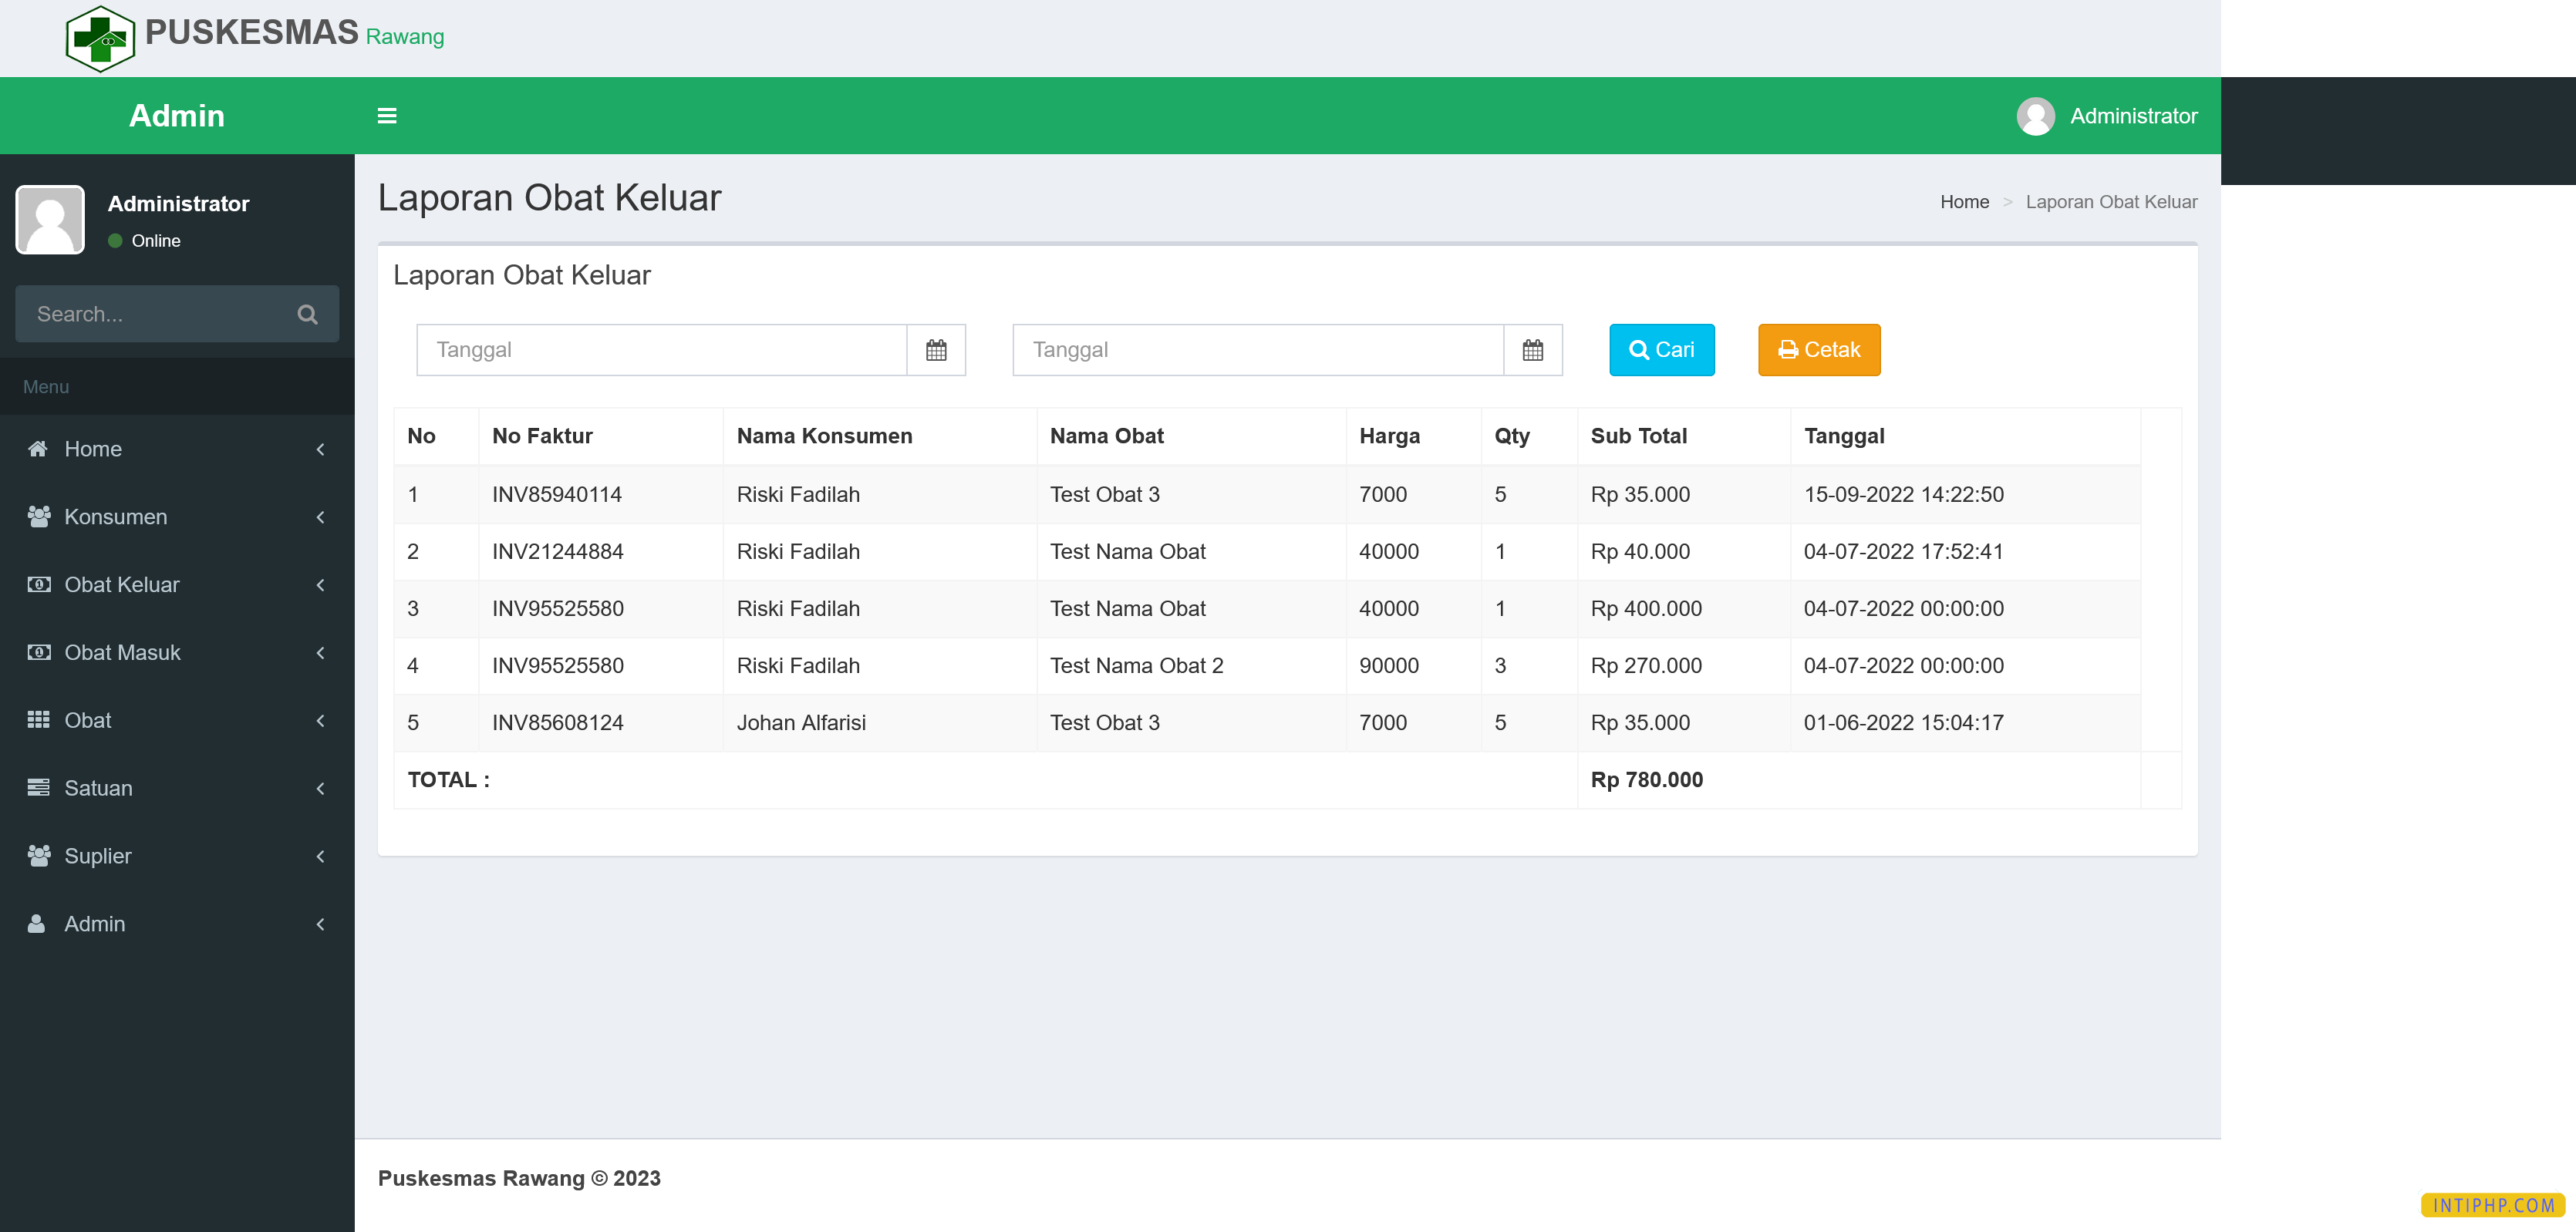
Task: Follow the Home breadcrumb link
Action: point(1964,202)
